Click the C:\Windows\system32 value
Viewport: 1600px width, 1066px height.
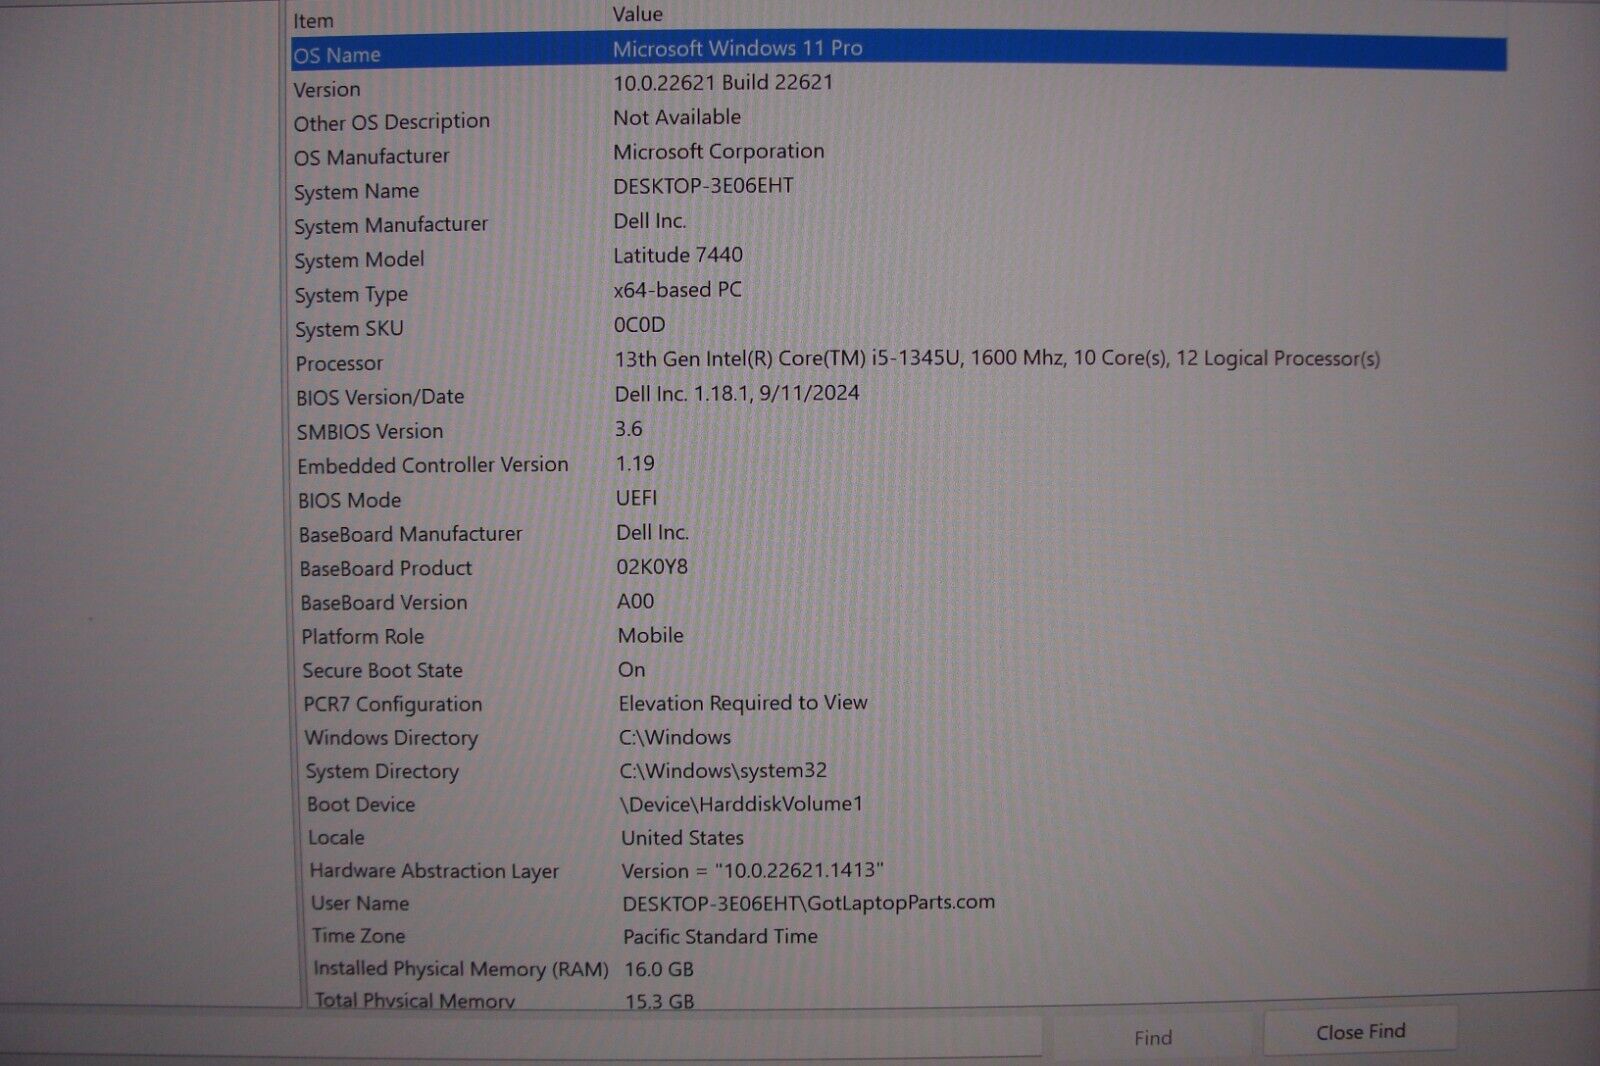point(723,771)
